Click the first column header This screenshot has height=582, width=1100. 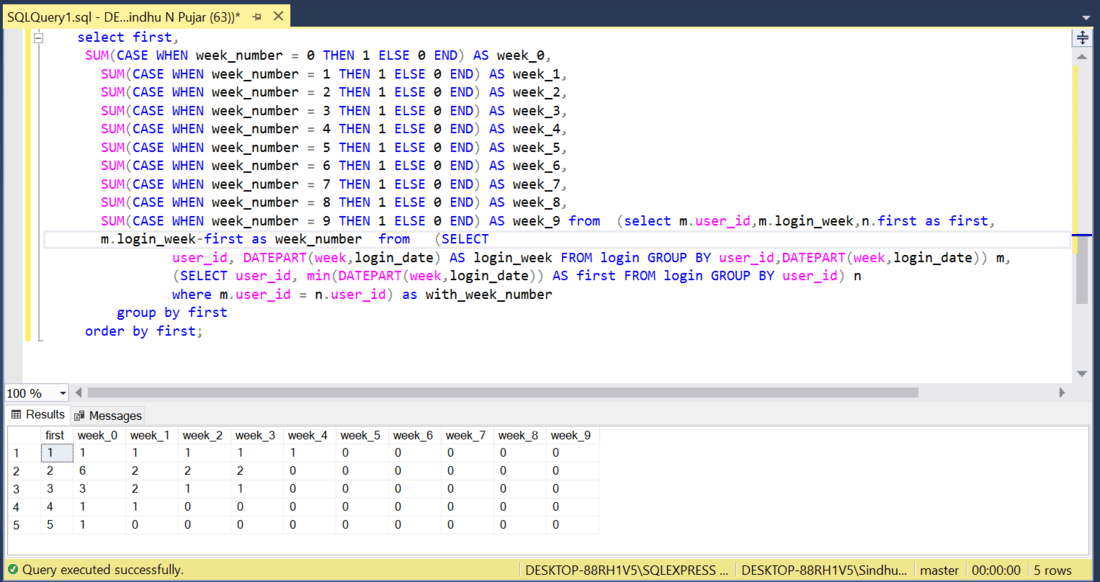pyautogui.click(x=56, y=435)
